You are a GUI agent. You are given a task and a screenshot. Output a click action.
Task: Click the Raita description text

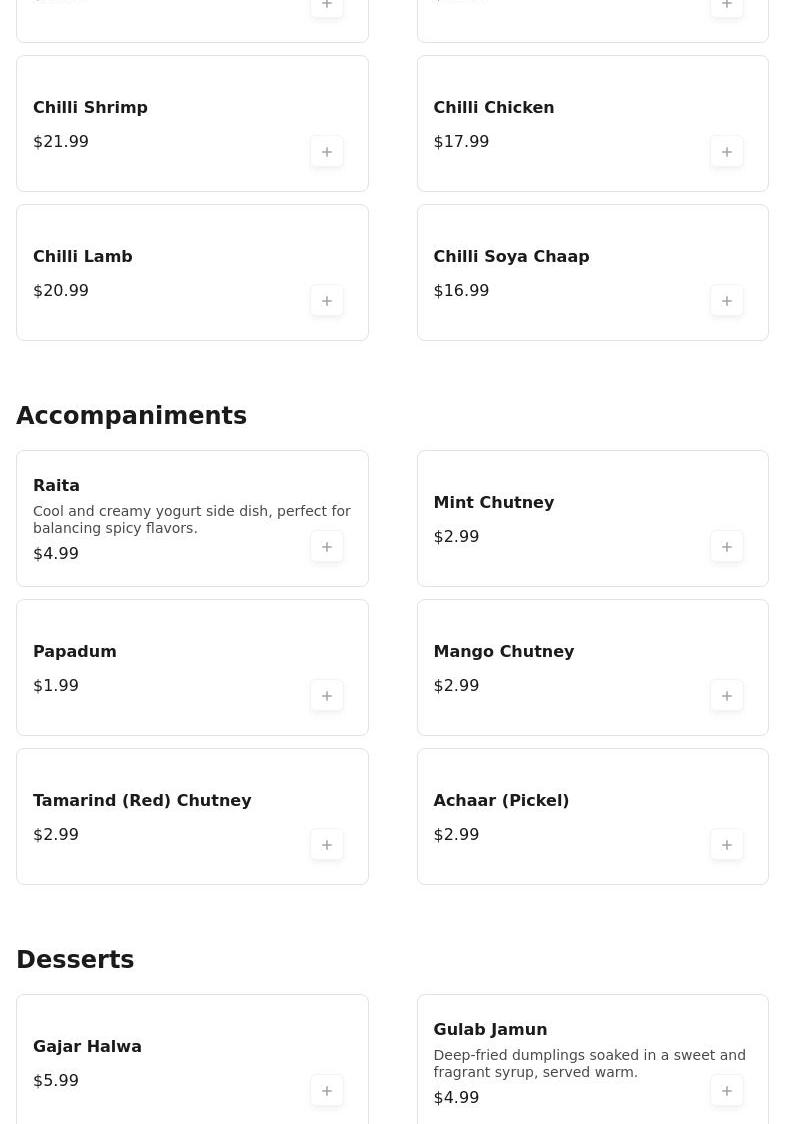tap(191, 519)
